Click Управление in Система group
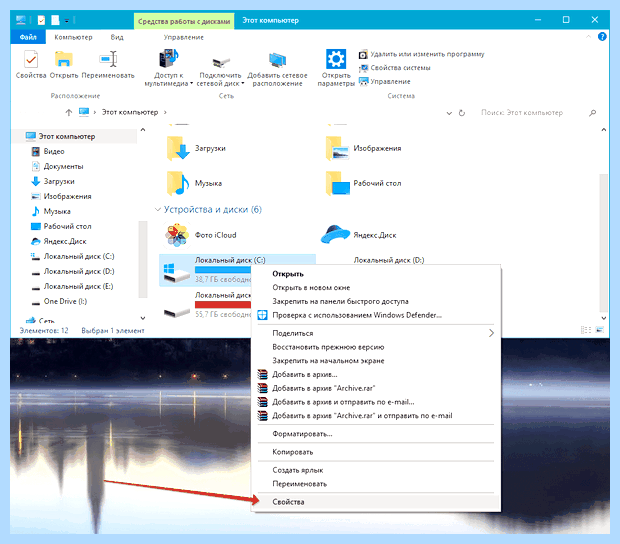This screenshot has width=620, height=544. [385, 81]
